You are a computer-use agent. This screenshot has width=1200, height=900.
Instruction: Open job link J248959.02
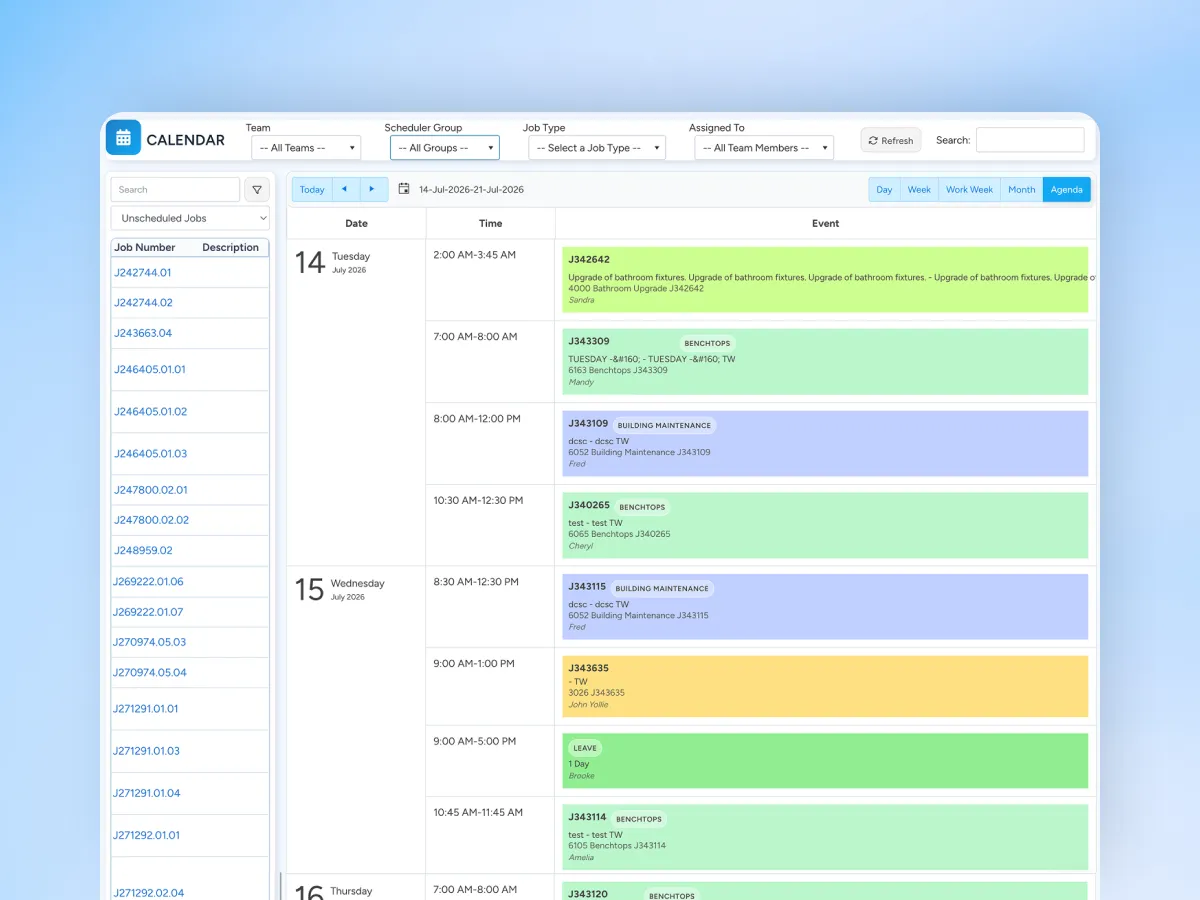143,550
